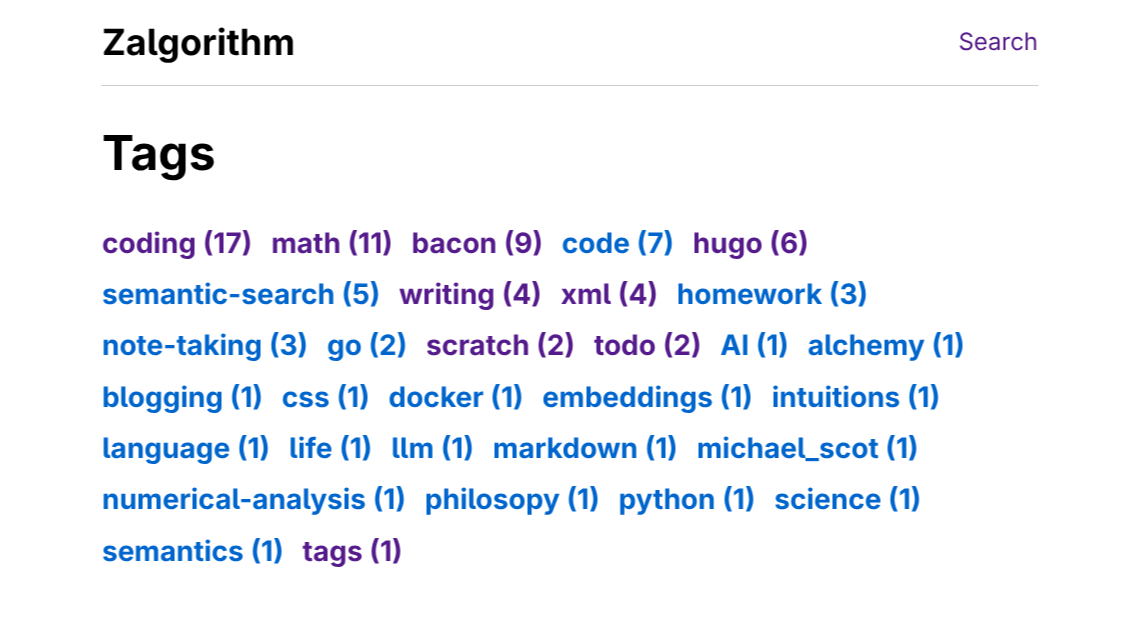The height and width of the screenshot is (634, 1132).
Task: Browse homework tagged posts
Action: (771, 294)
